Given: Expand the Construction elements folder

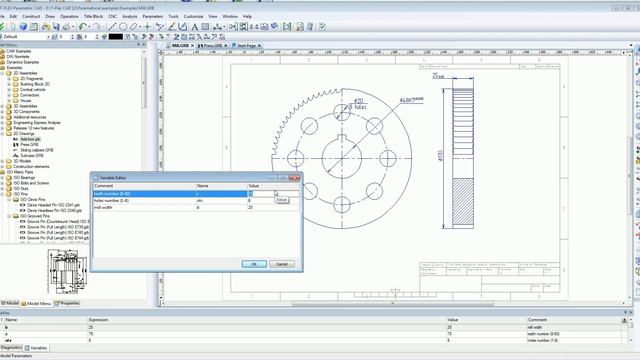Looking at the screenshot, I should 2,167.
